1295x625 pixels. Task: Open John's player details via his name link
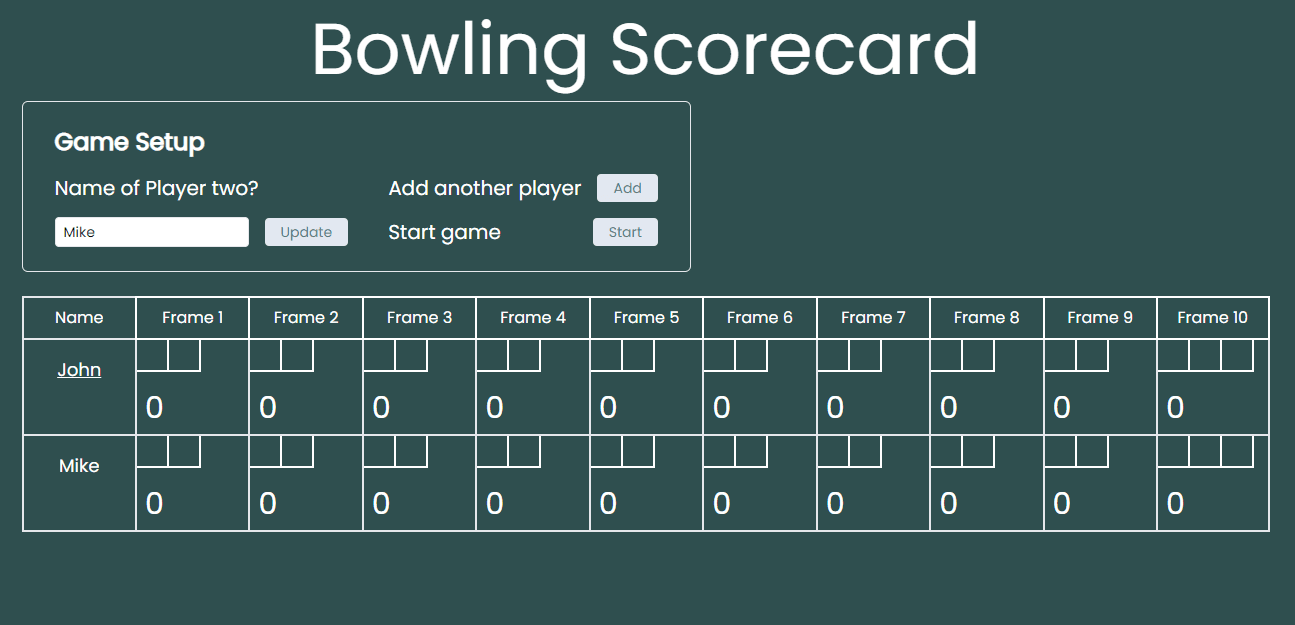[79, 369]
